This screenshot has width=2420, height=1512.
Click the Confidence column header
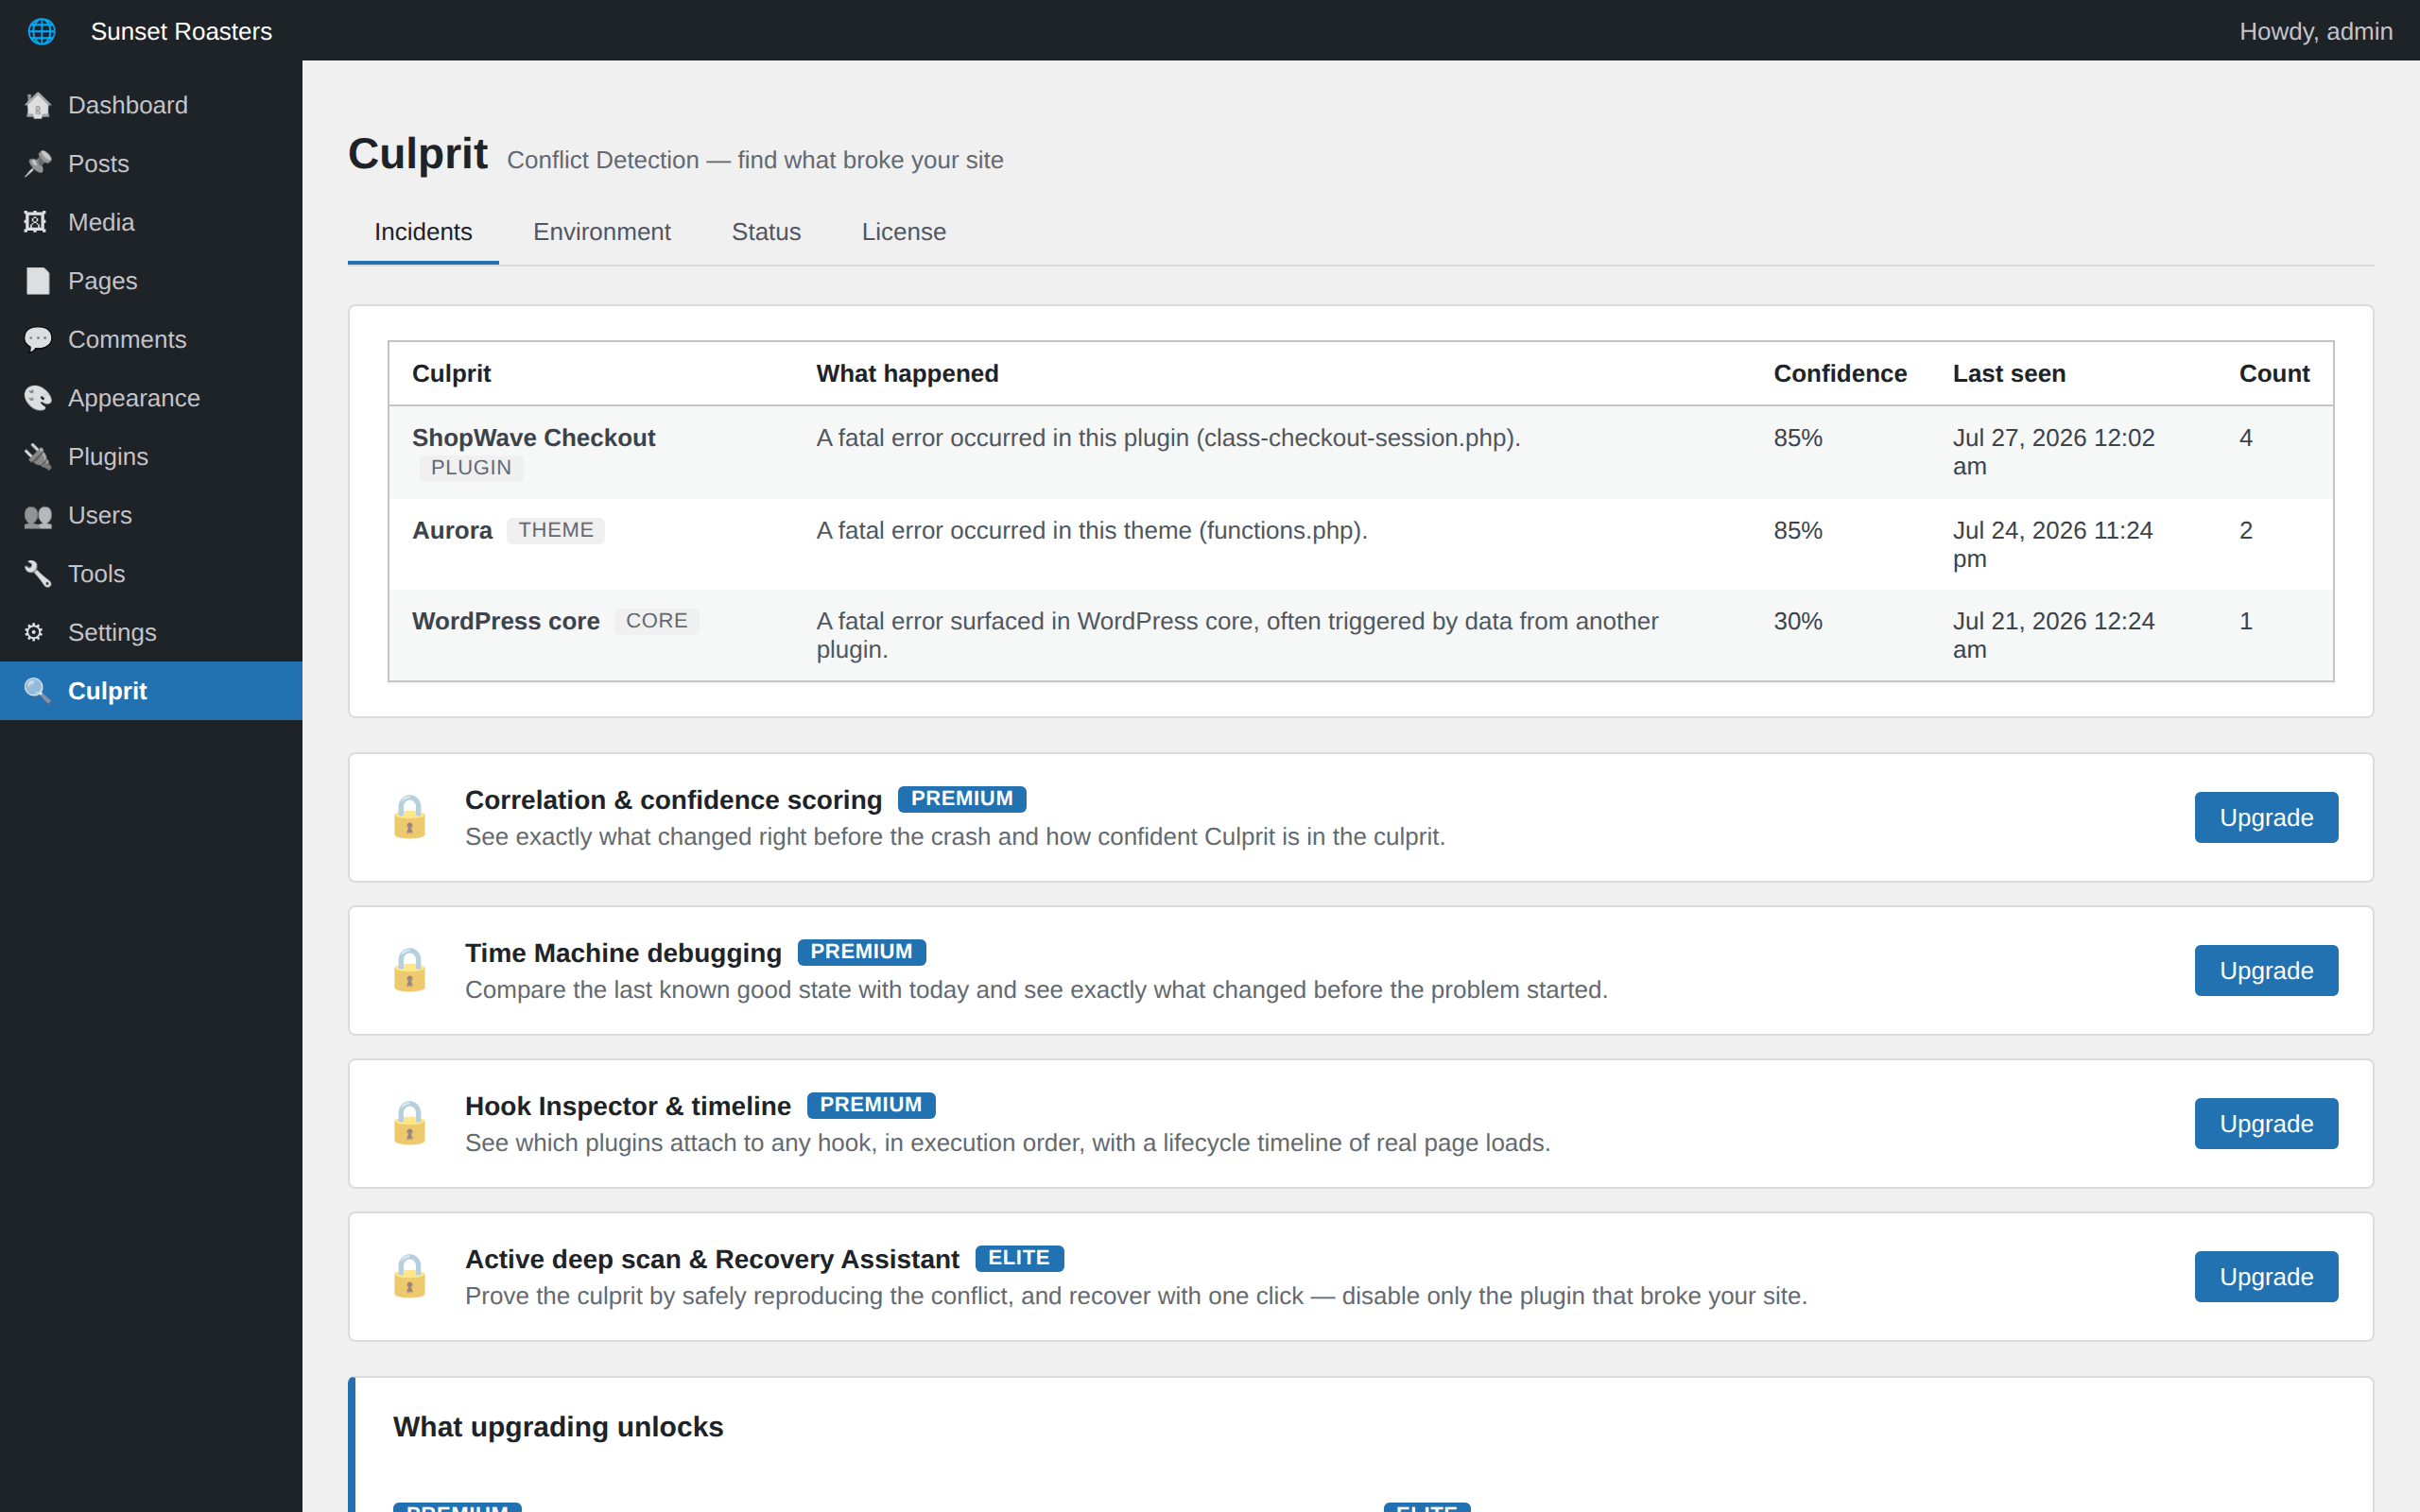click(x=1840, y=374)
